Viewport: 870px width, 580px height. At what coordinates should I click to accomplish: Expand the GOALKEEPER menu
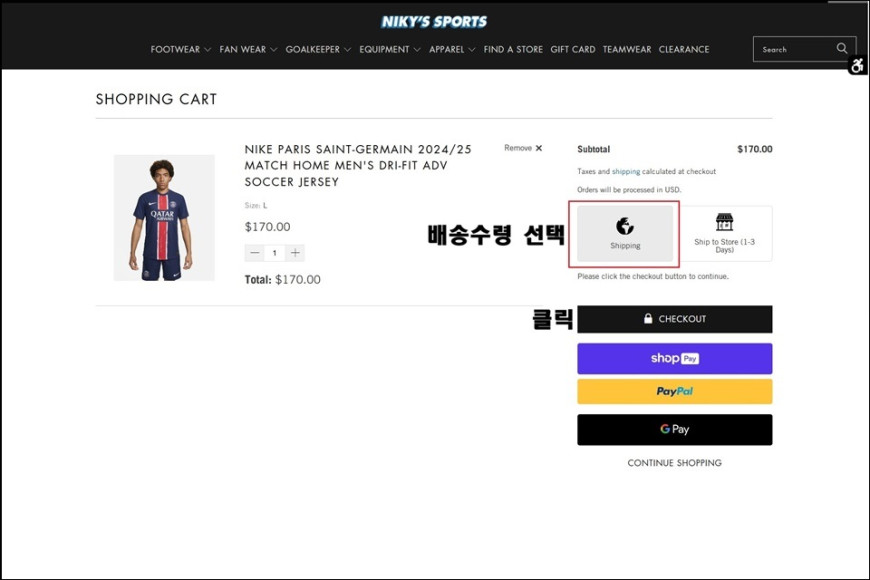pos(318,49)
